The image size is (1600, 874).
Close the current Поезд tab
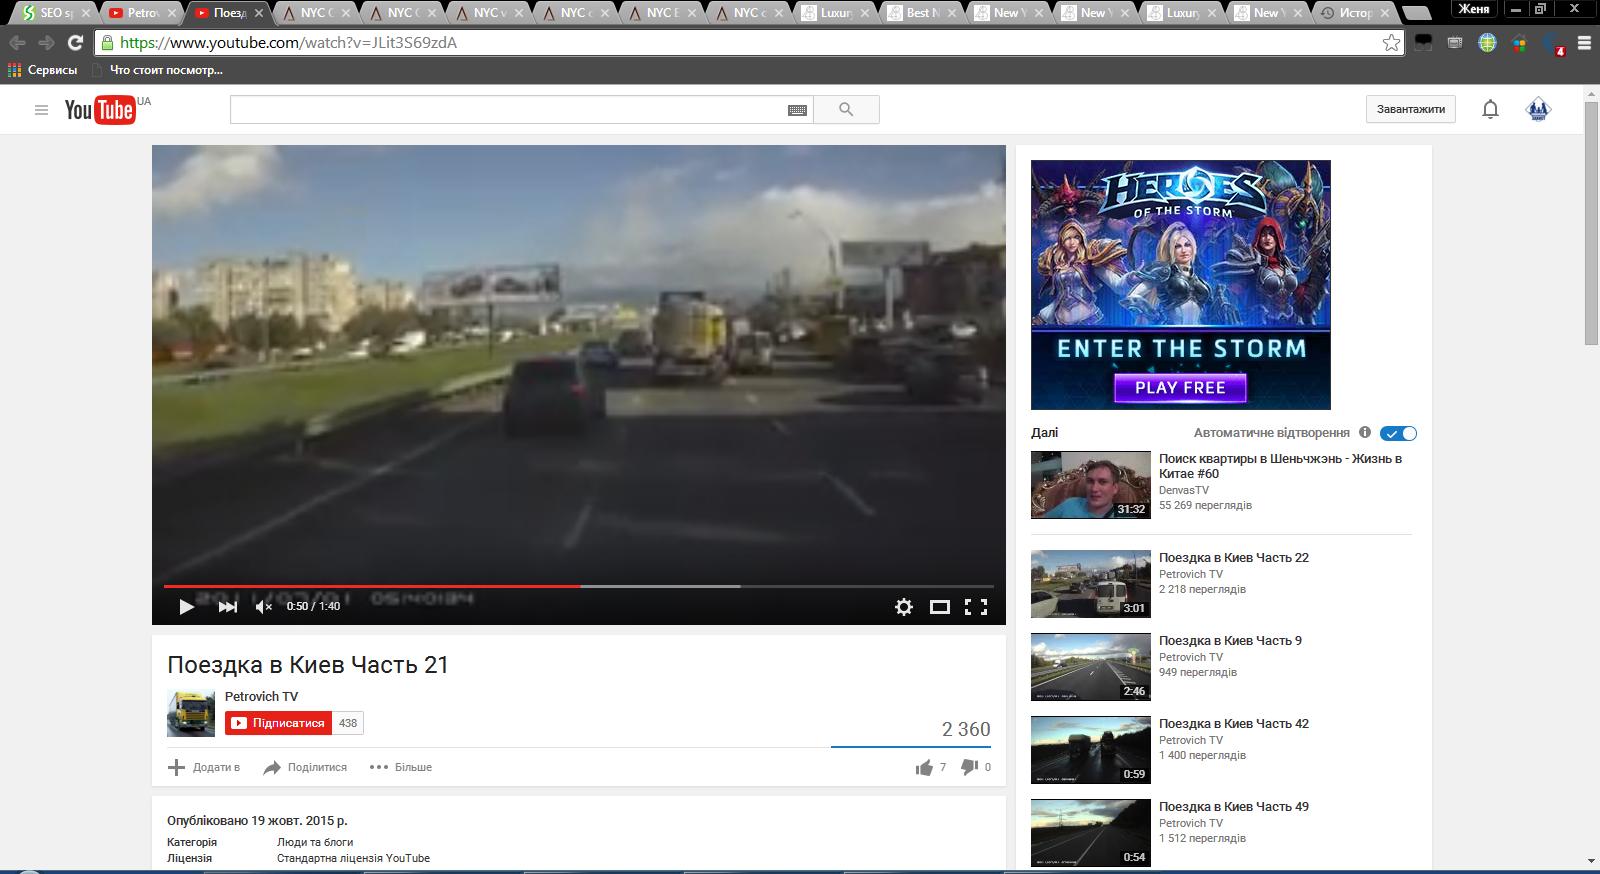(260, 13)
